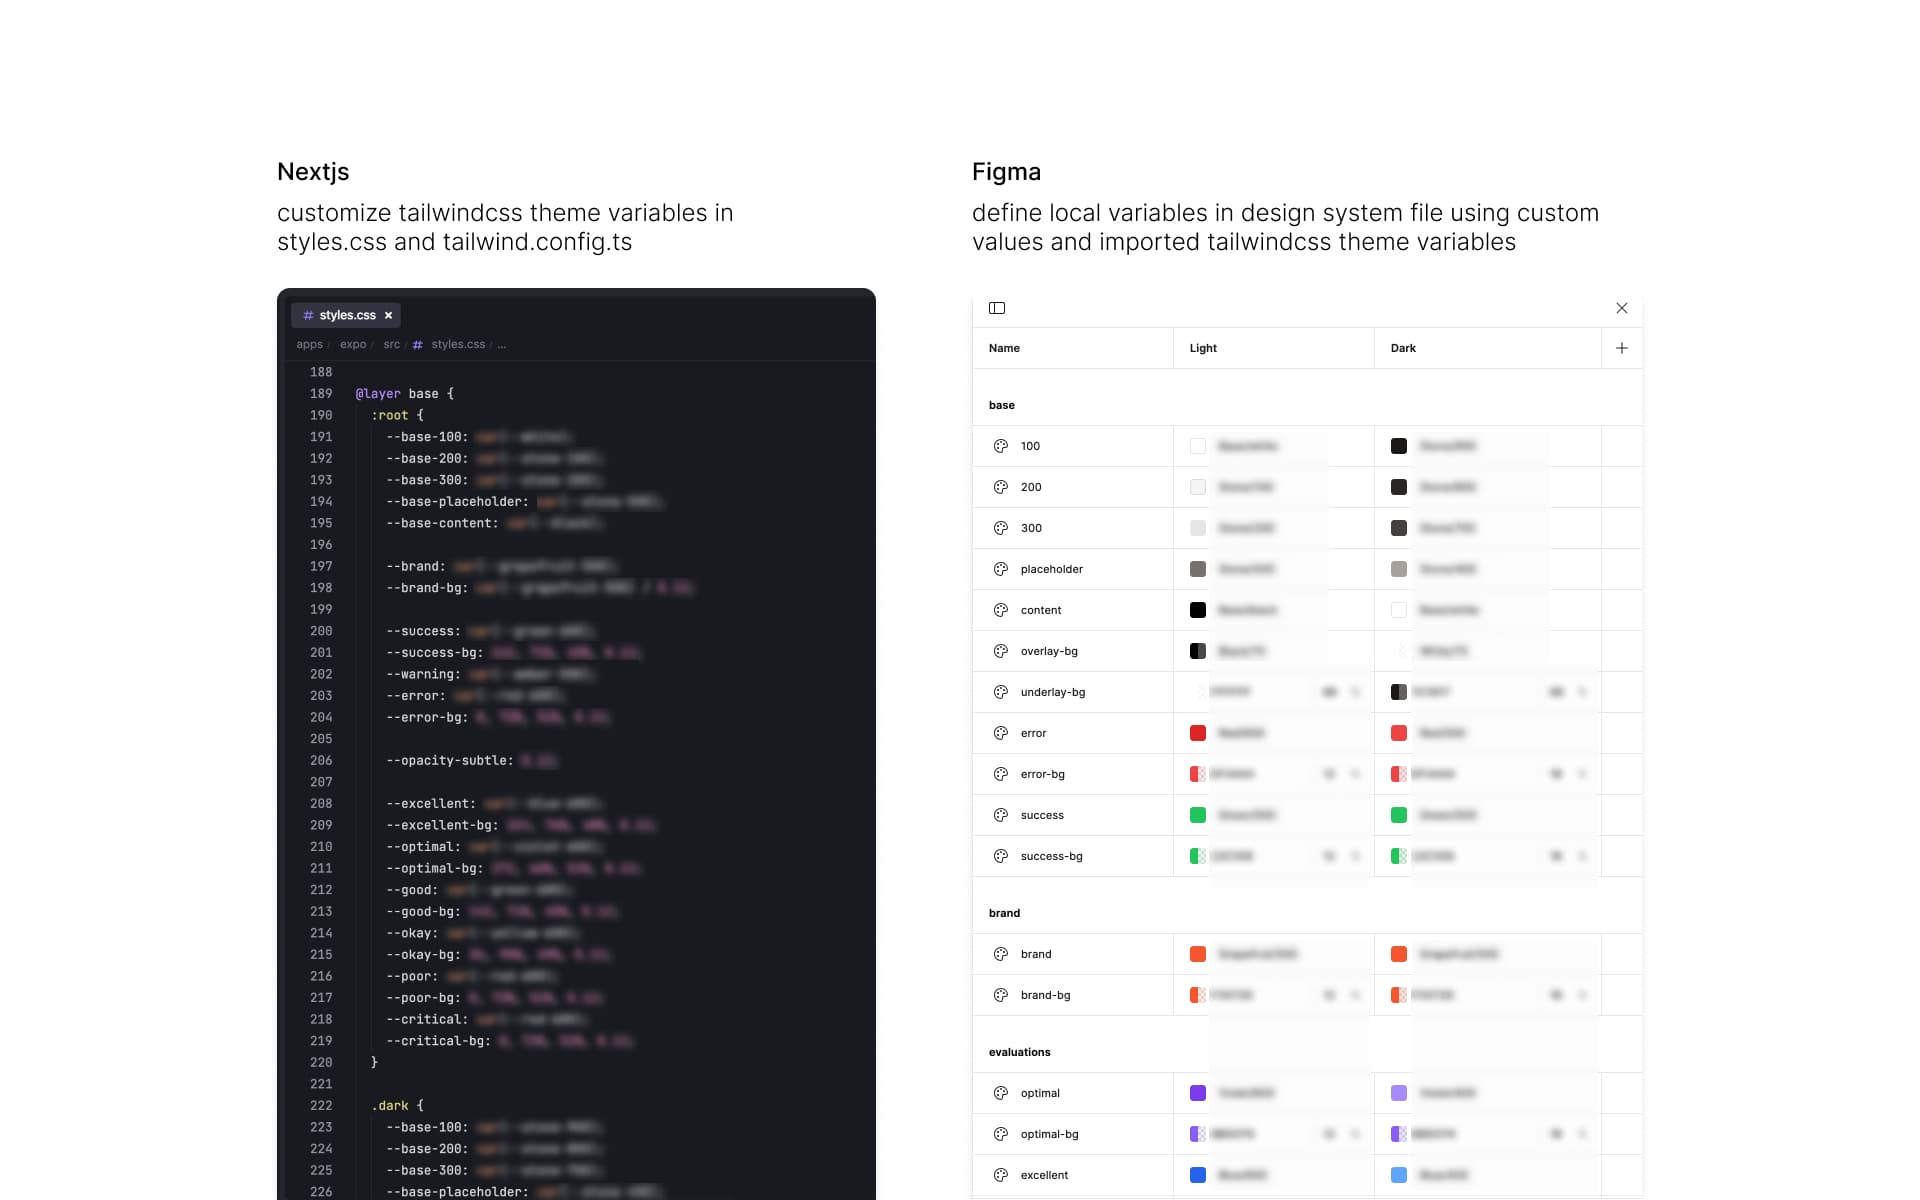Toggle the sidebar panel icon in variables window

pyautogui.click(x=996, y=308)
